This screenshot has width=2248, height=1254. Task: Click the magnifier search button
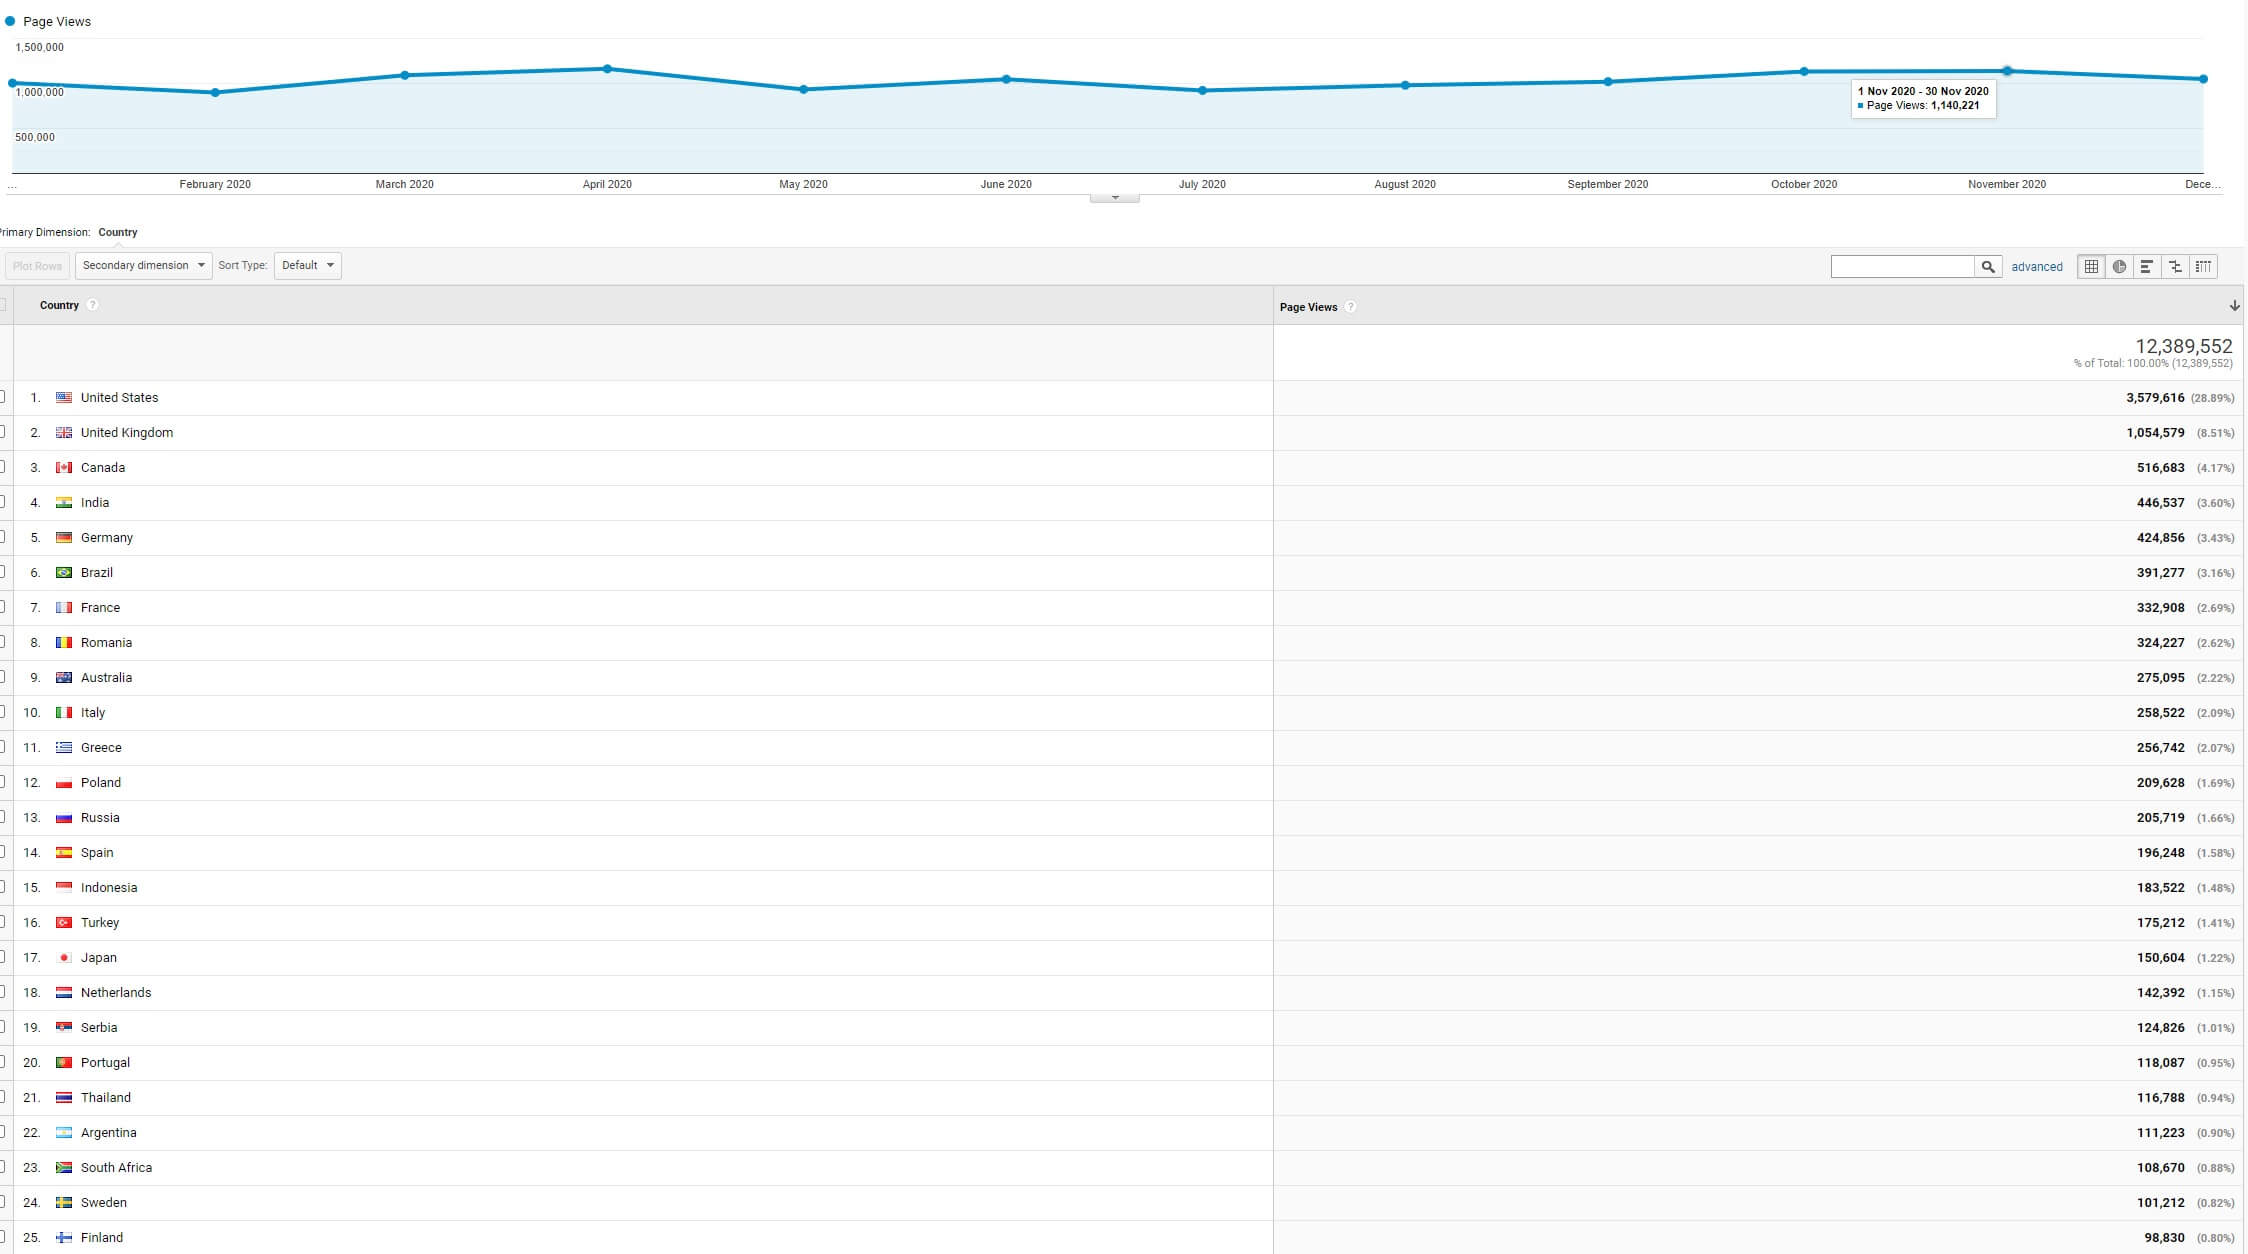(1988, 266)
